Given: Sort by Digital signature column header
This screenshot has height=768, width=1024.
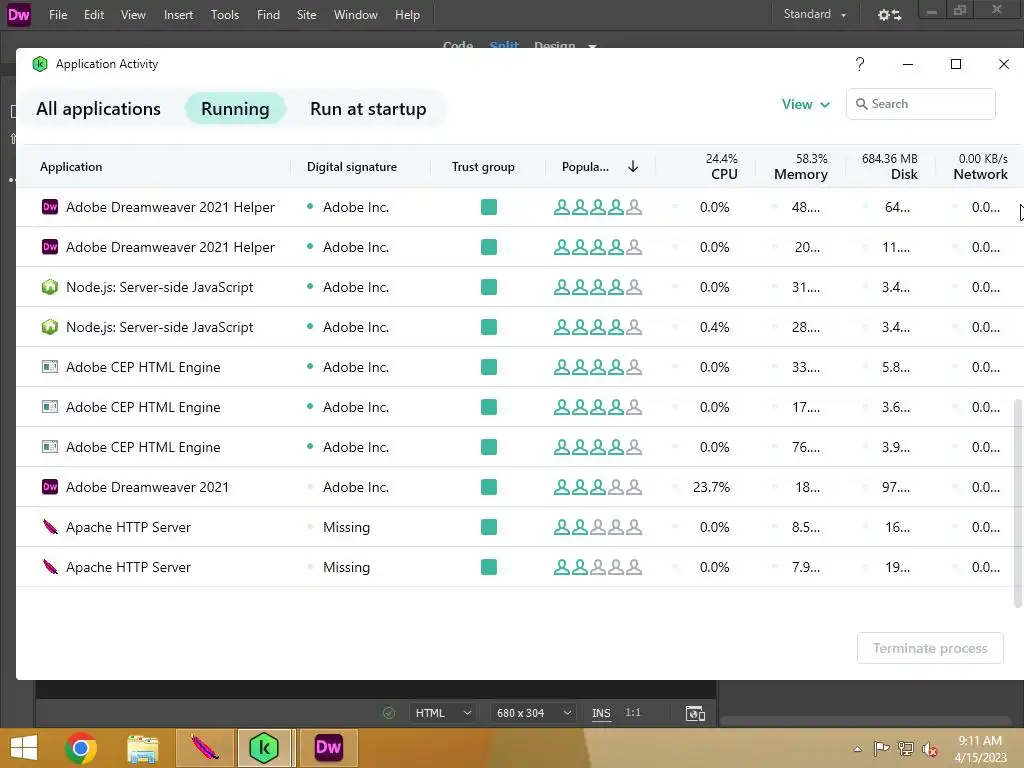Looking at the screenshot, I should (x=352, y=167).
